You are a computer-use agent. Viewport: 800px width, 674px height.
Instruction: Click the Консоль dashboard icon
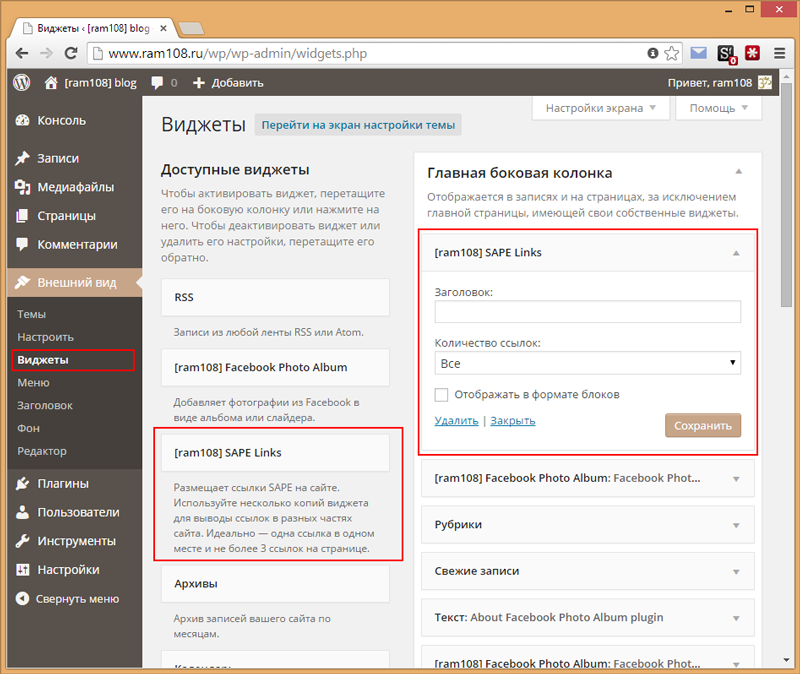click(22, 120)
